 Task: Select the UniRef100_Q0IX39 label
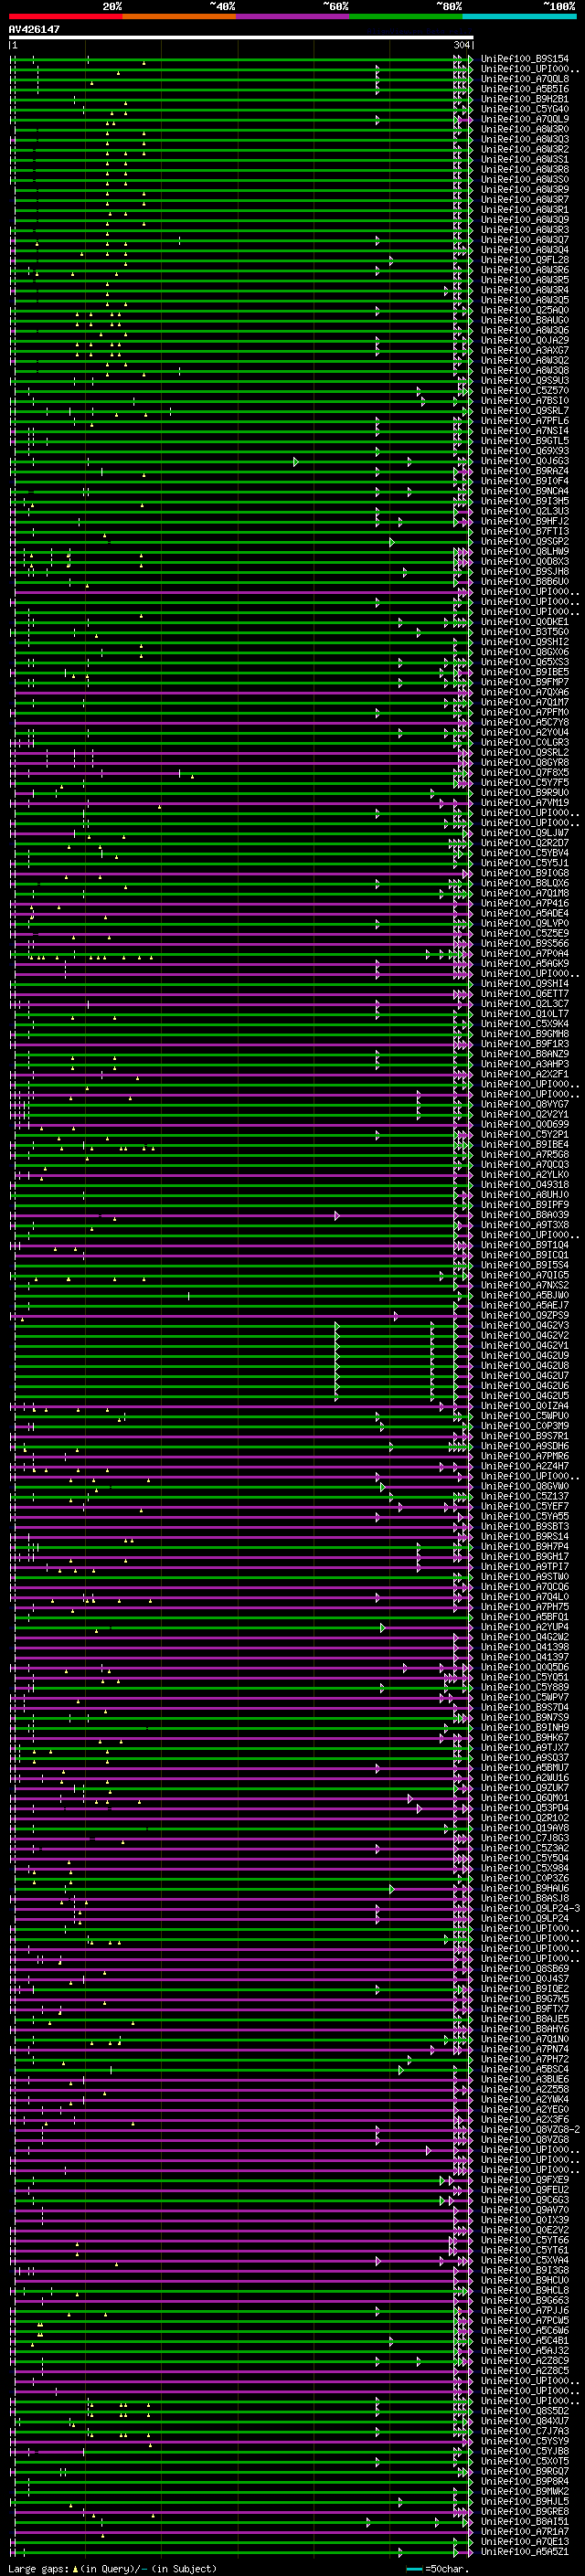[525, 2220]
